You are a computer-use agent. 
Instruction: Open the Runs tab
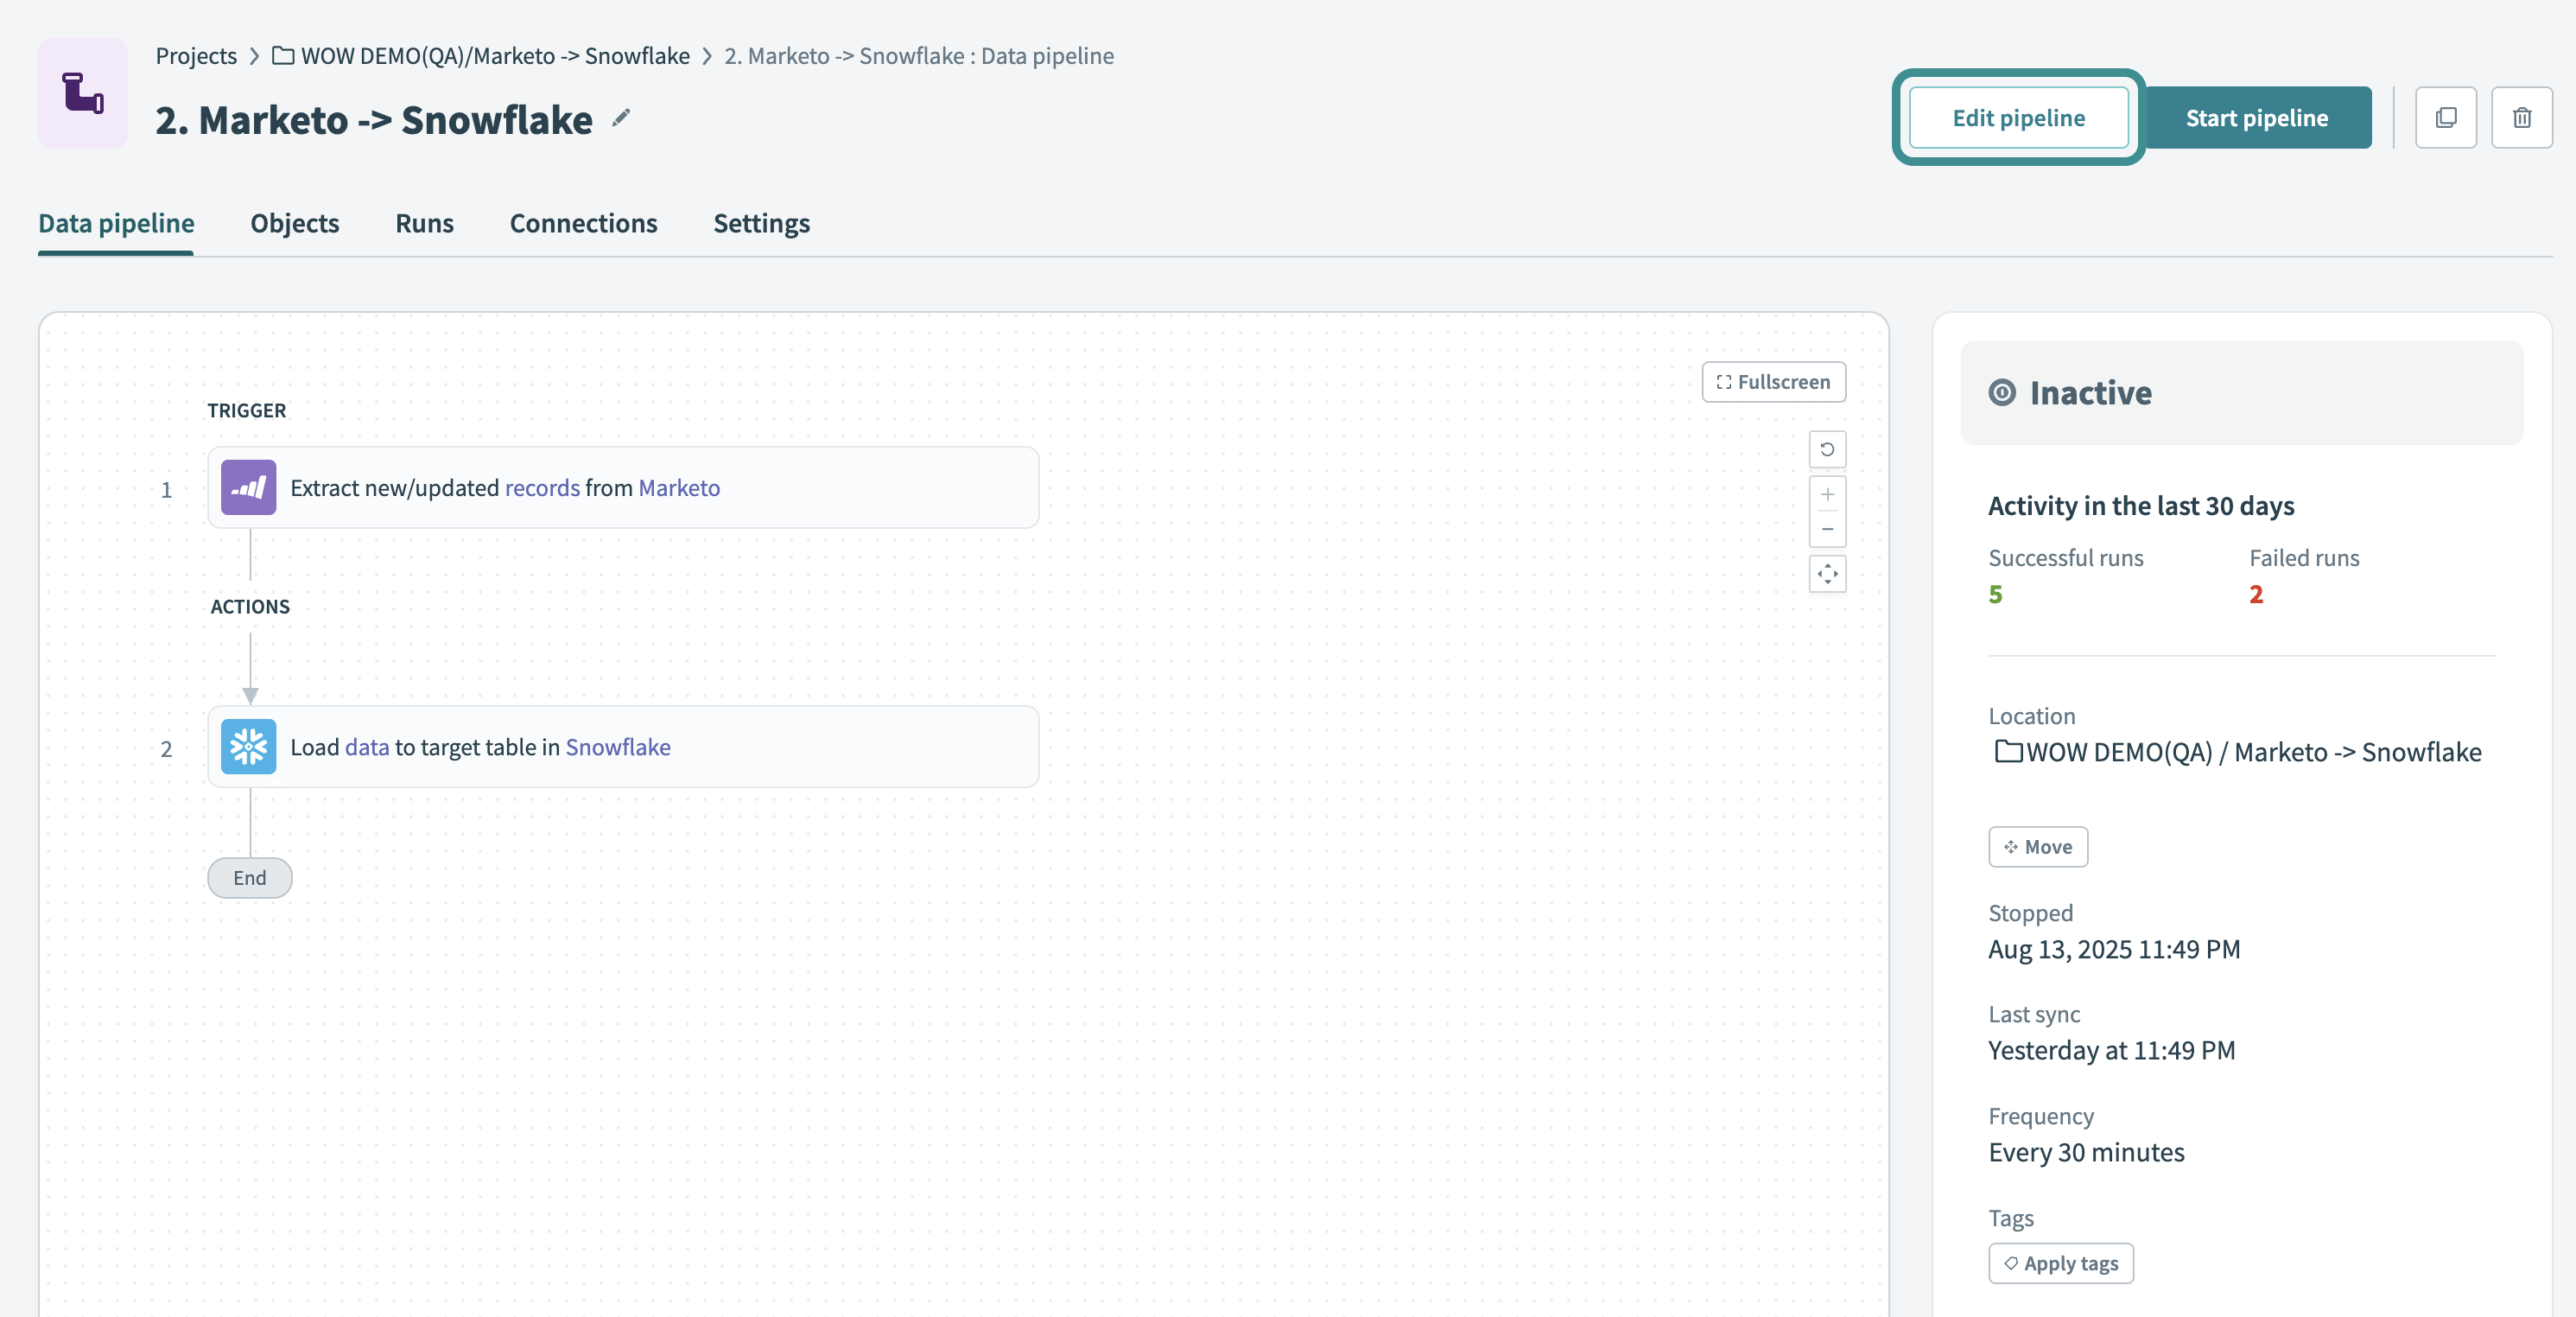(424, 223)
